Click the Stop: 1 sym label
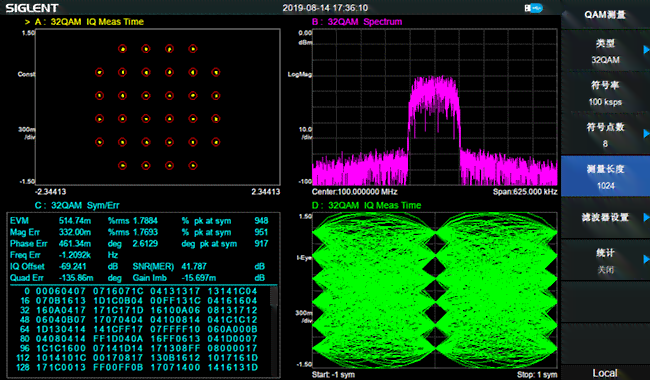This screenshot has width=650, height=380. click(537, 375)
